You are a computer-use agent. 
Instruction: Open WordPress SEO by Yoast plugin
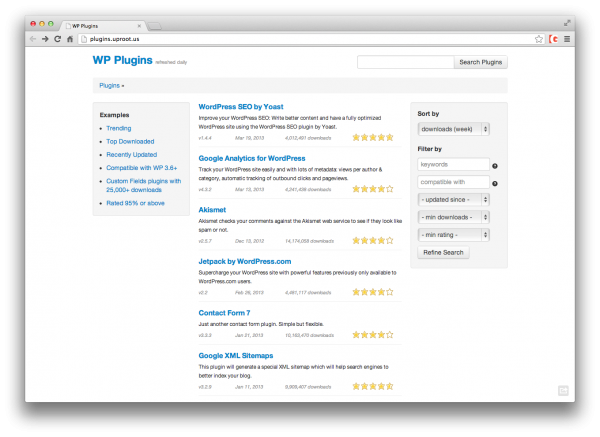241,107
